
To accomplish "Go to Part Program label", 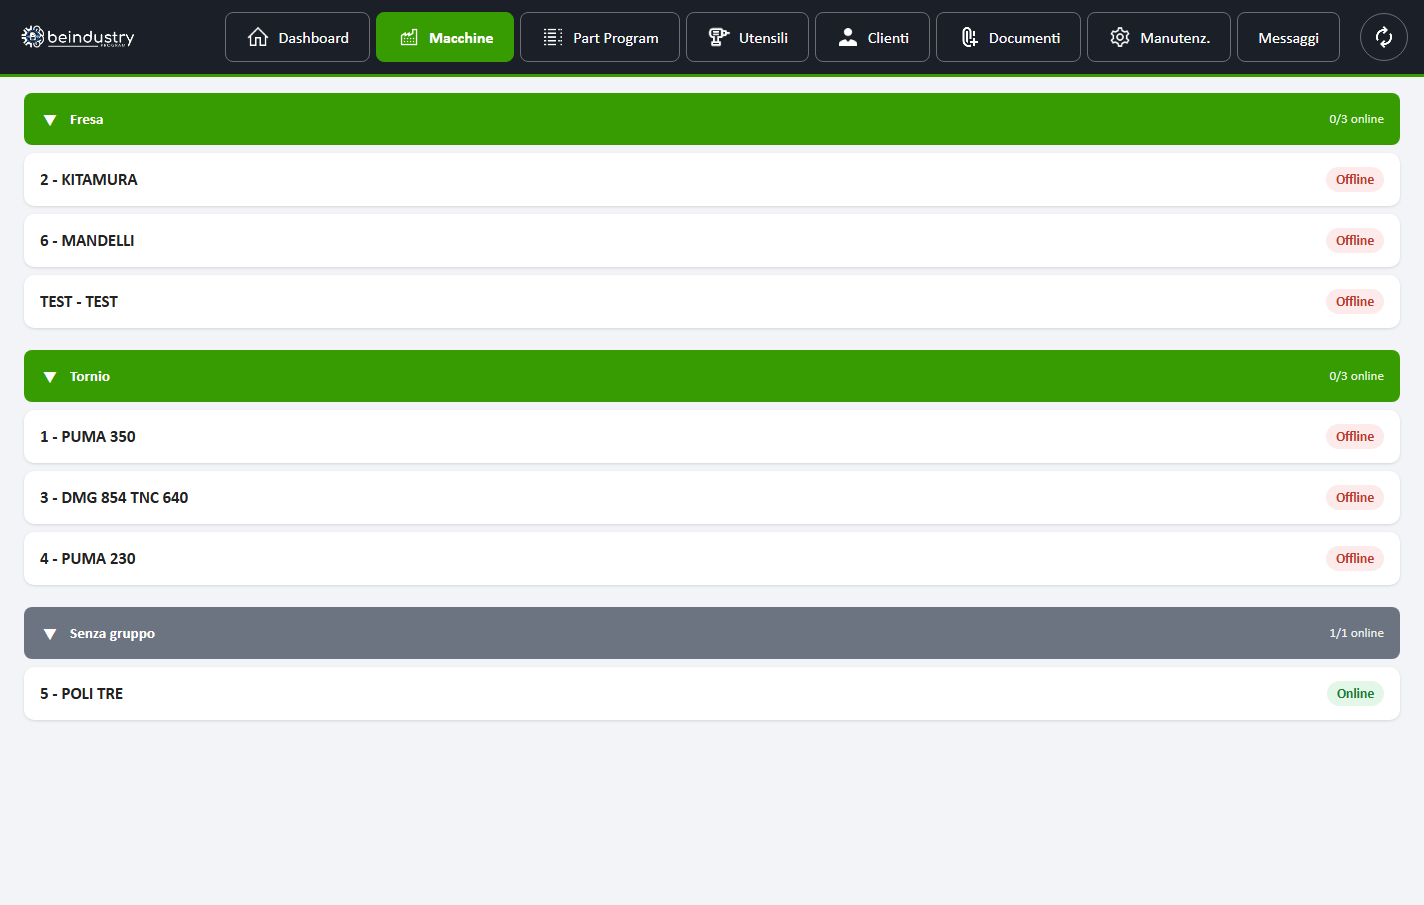I will click(x=616, y=38).
